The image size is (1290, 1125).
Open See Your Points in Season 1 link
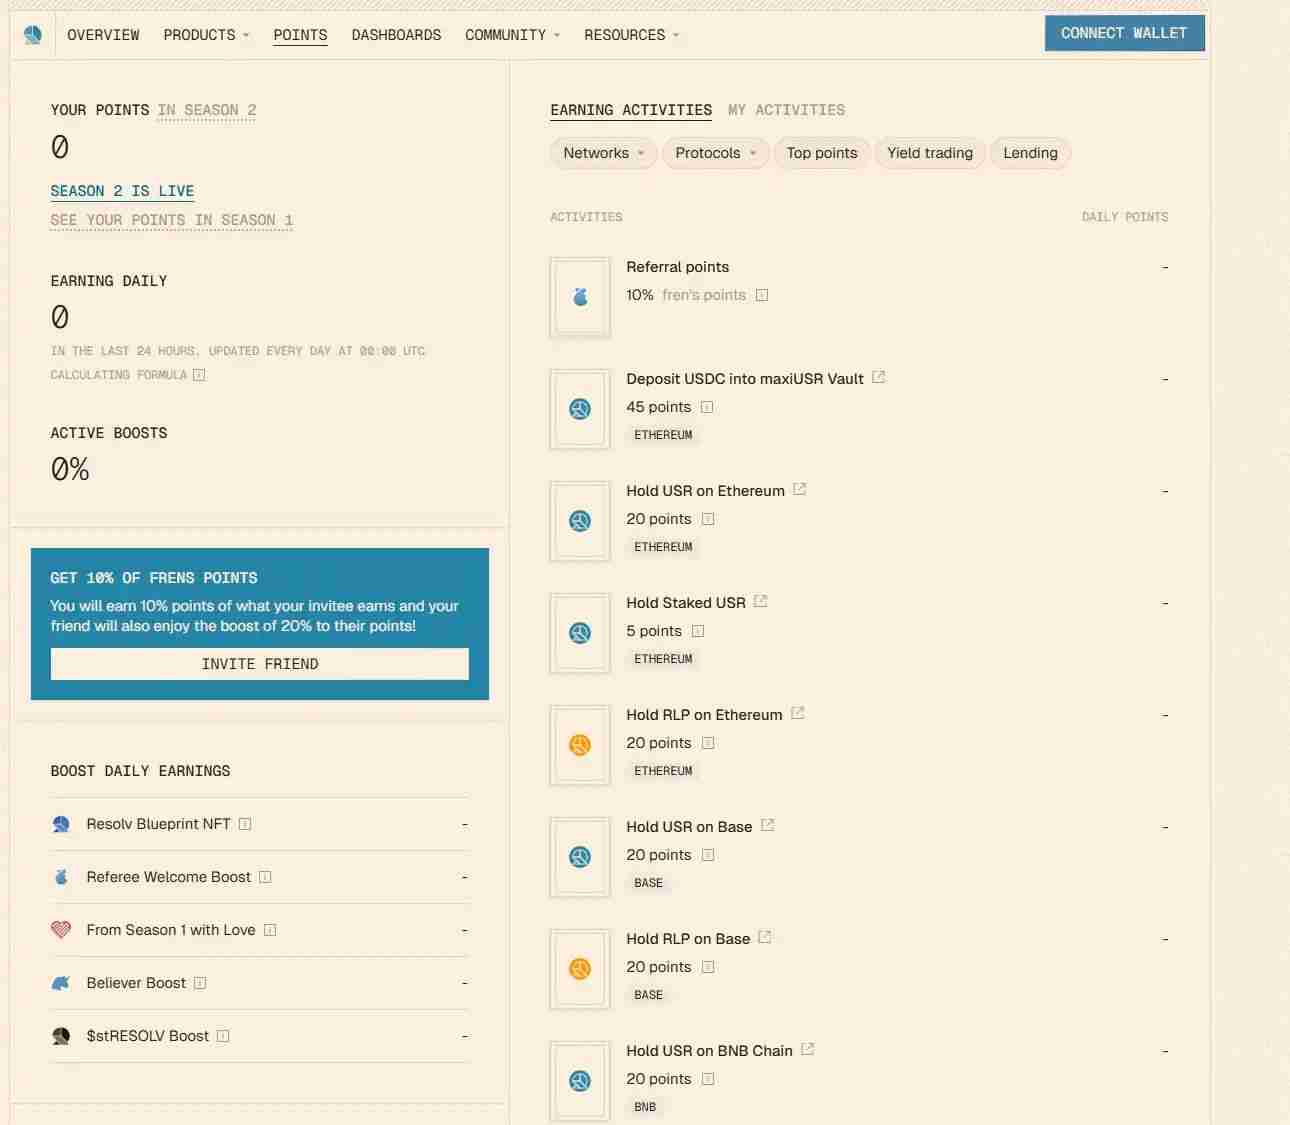pos(171,220)
